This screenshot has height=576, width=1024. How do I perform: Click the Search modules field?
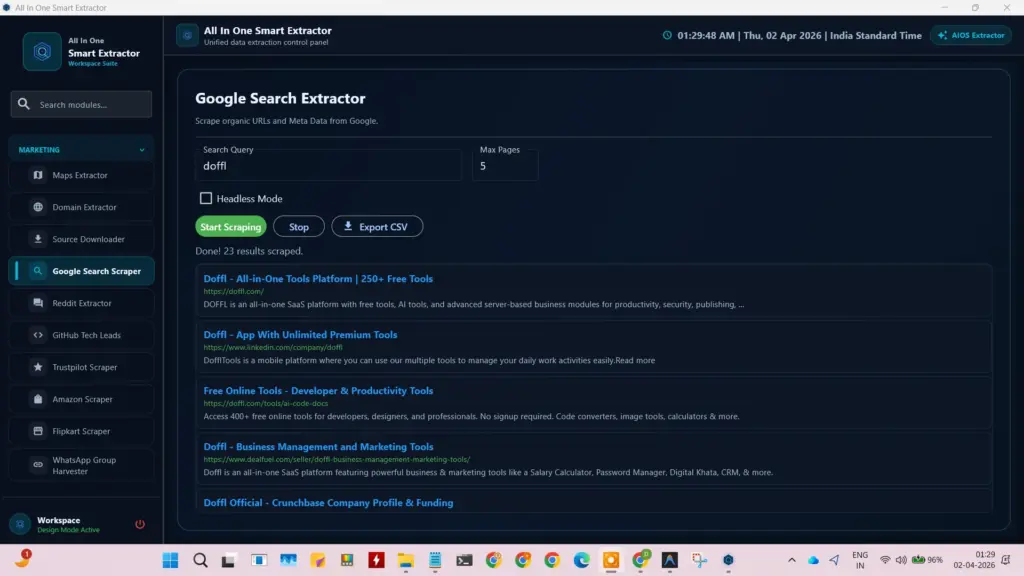pyautogui.click(x=81, y=104)
